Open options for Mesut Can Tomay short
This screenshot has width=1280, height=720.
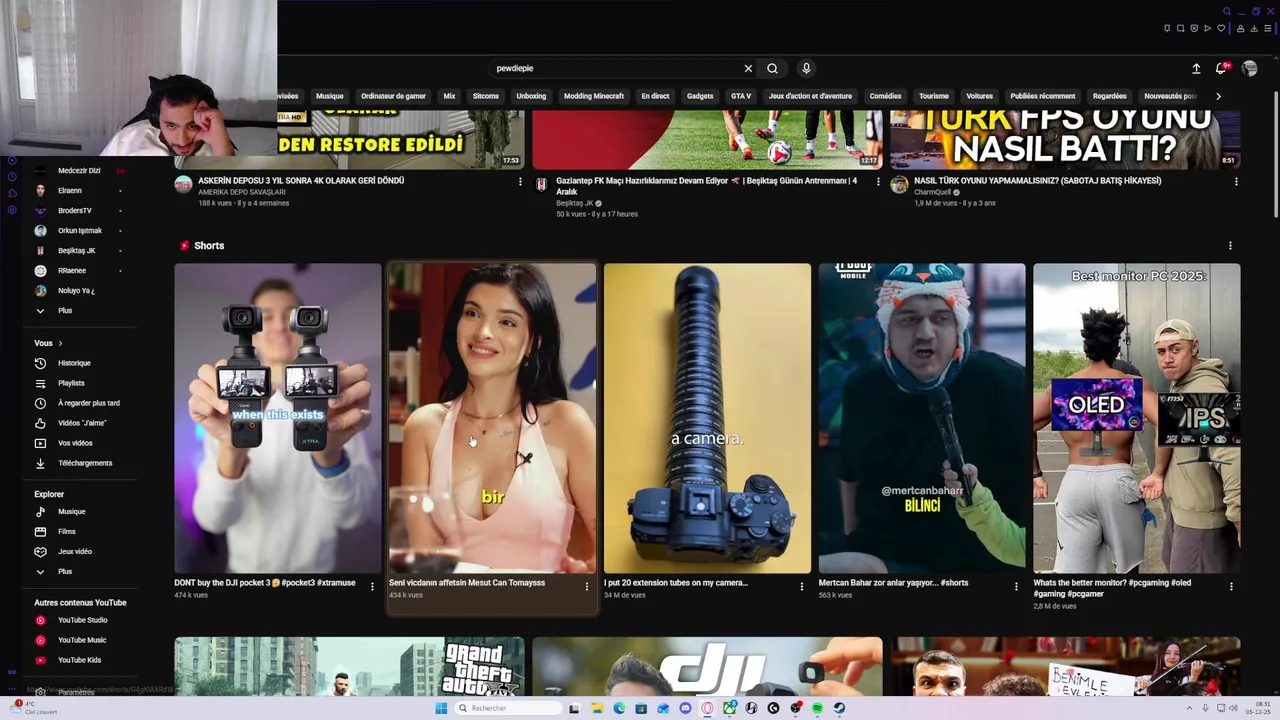[587, 587]
